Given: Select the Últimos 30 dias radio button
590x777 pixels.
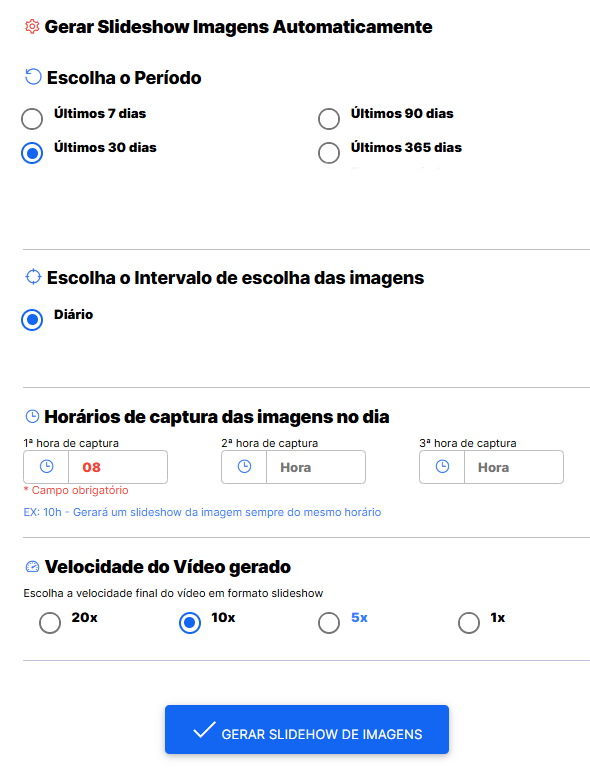Looking at the screenshot, I should [32, 153].
